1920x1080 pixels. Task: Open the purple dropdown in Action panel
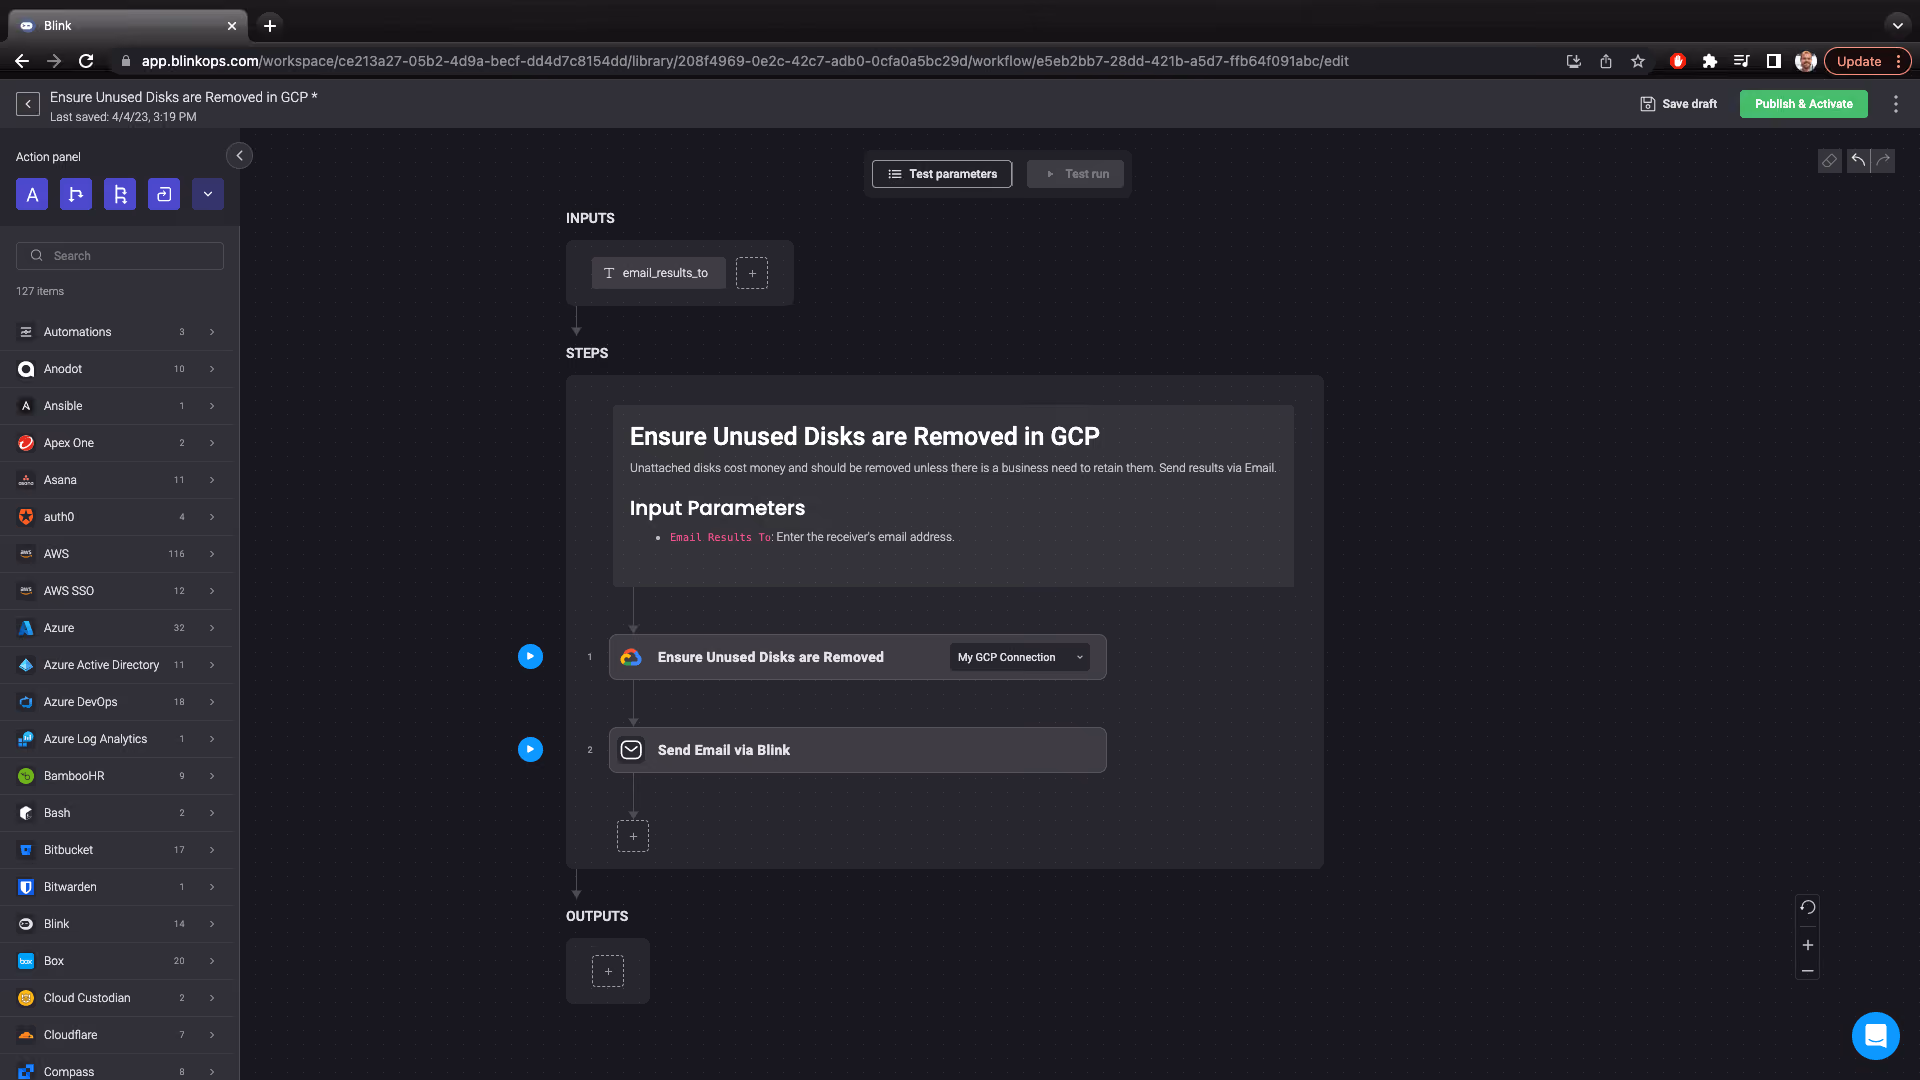point(208,194)
